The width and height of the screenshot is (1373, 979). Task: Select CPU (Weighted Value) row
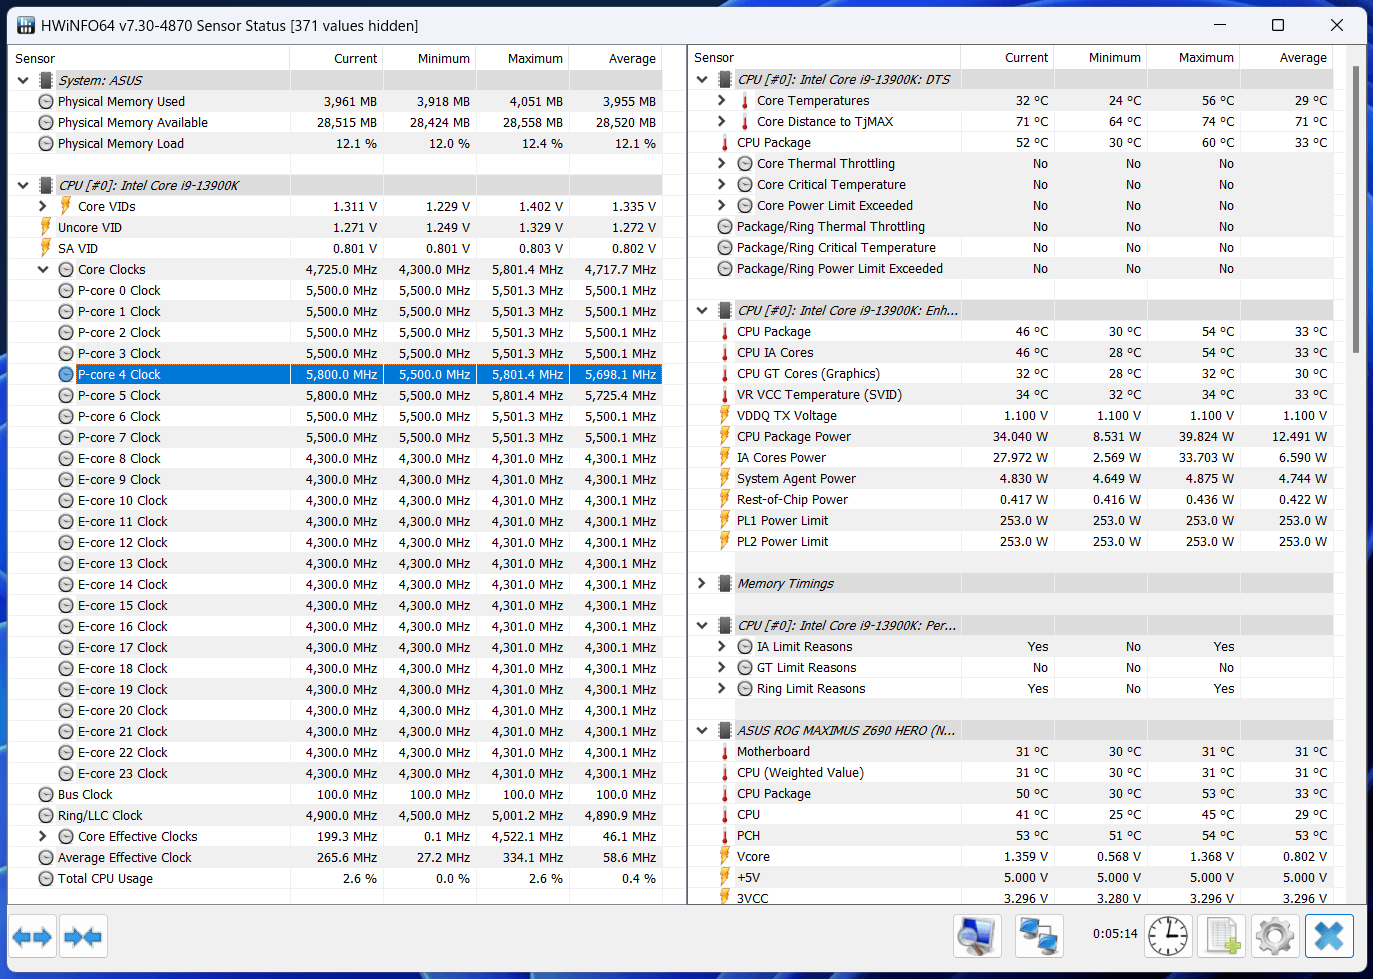[1011, 772]
